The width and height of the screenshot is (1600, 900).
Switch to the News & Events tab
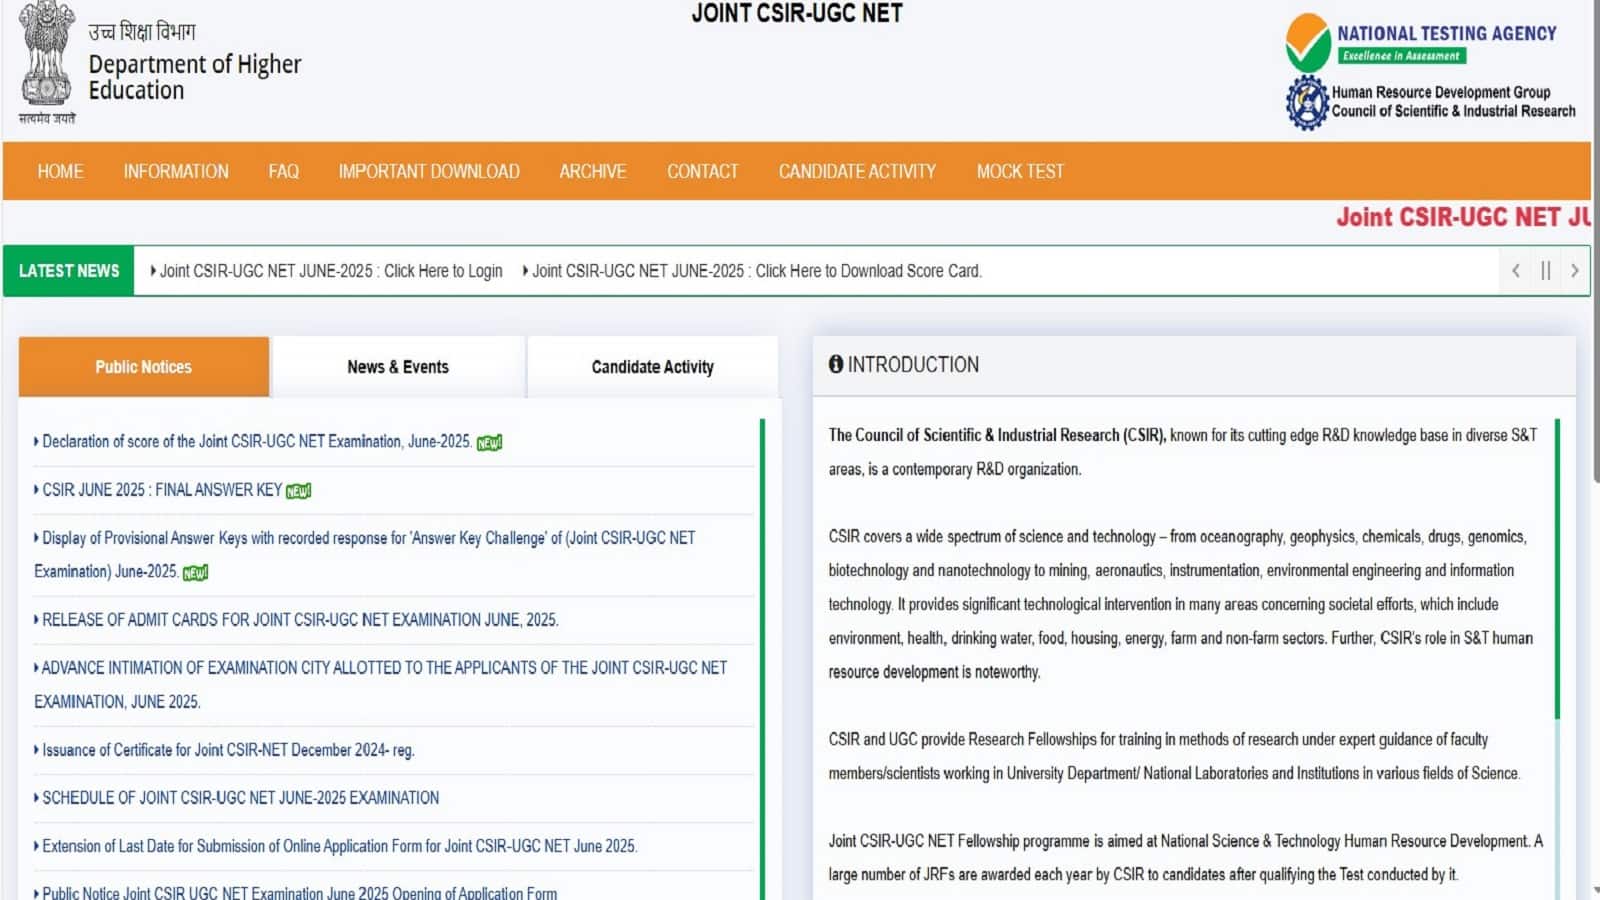coord(398,367)
